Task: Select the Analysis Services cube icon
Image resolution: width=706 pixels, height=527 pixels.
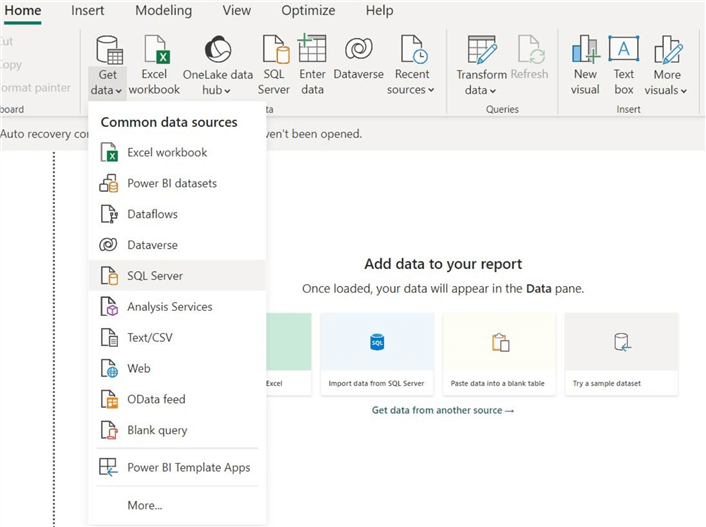Action: pyautogui.click(x=109, y=307)
